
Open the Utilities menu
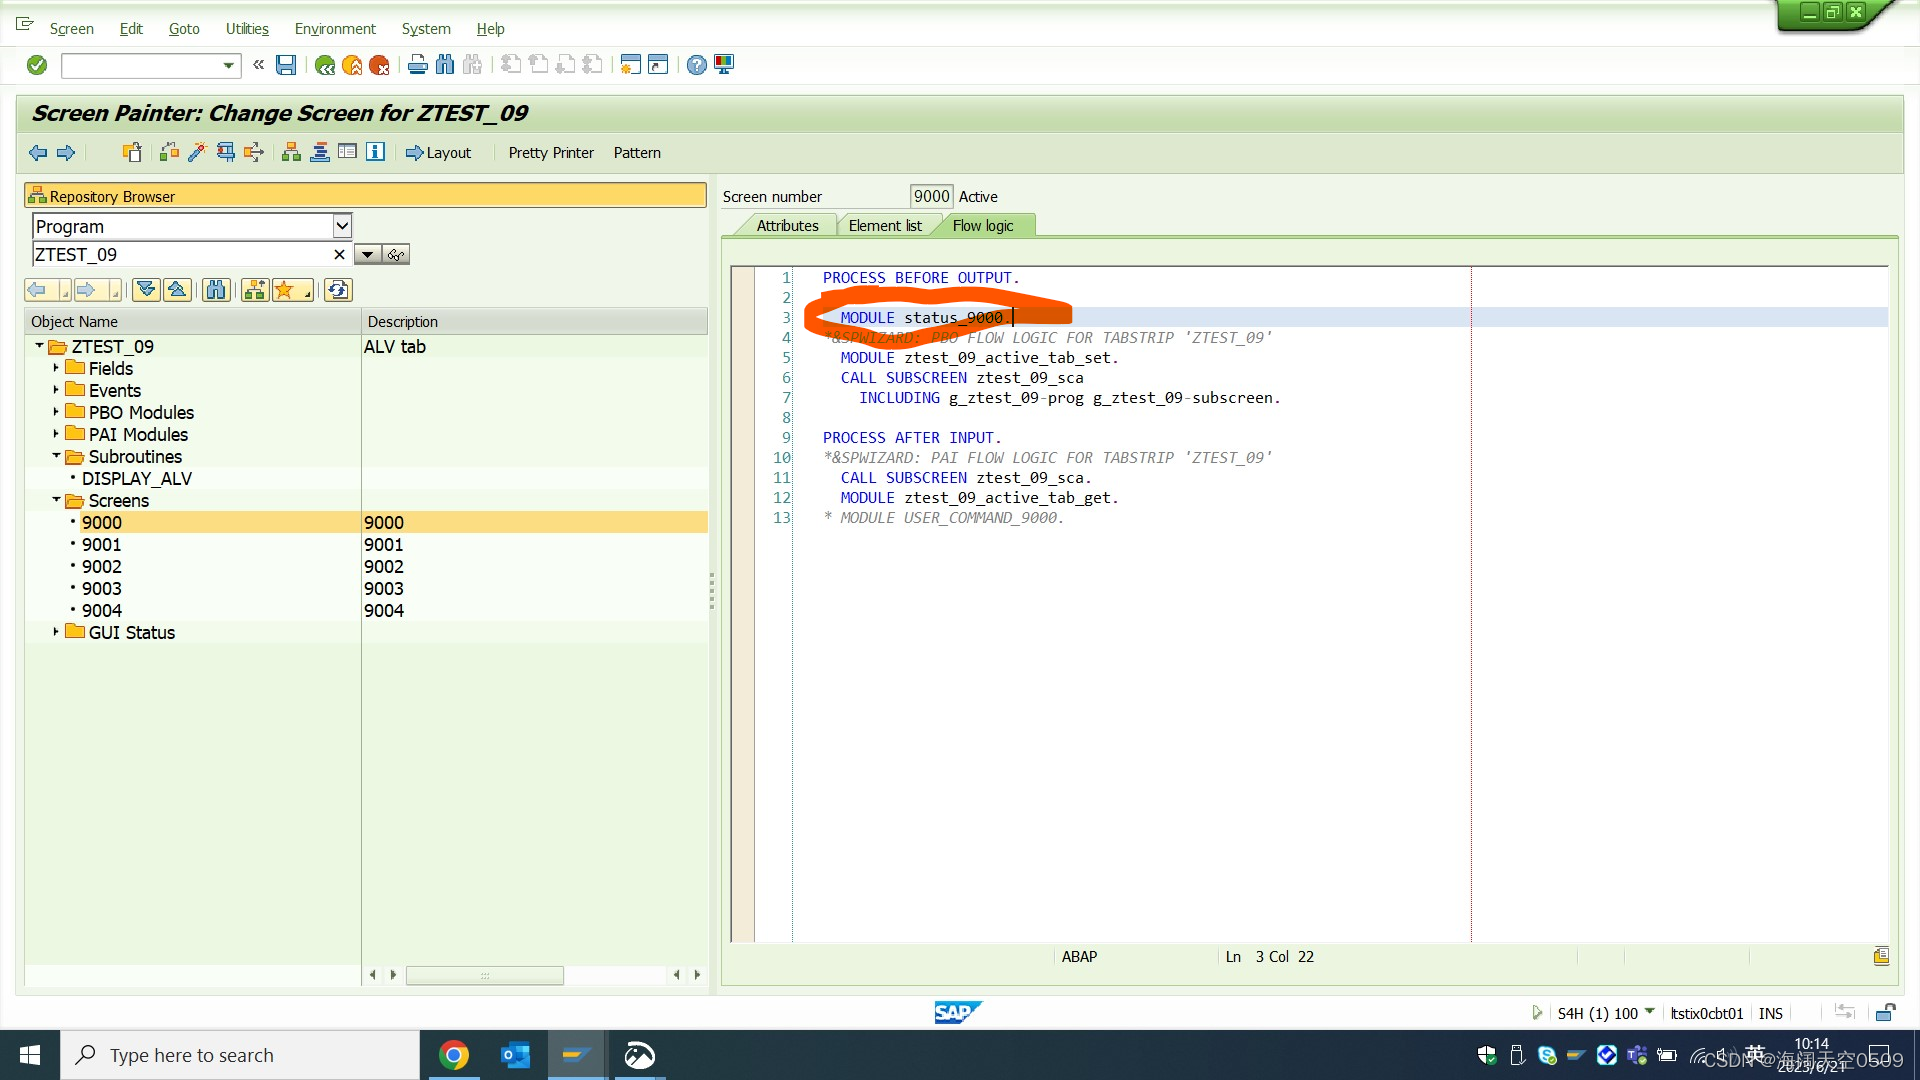point(247,28)
